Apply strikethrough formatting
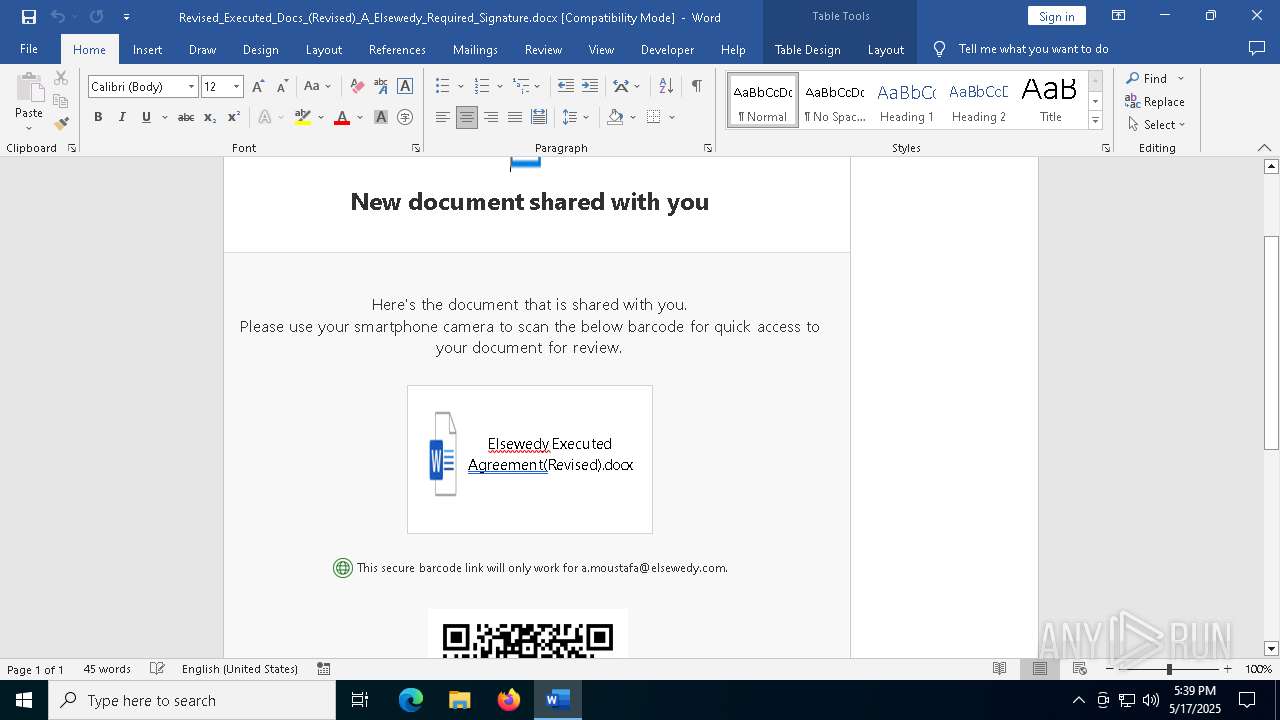Viewport: 1280px width, 720px height. pos(186,117)
